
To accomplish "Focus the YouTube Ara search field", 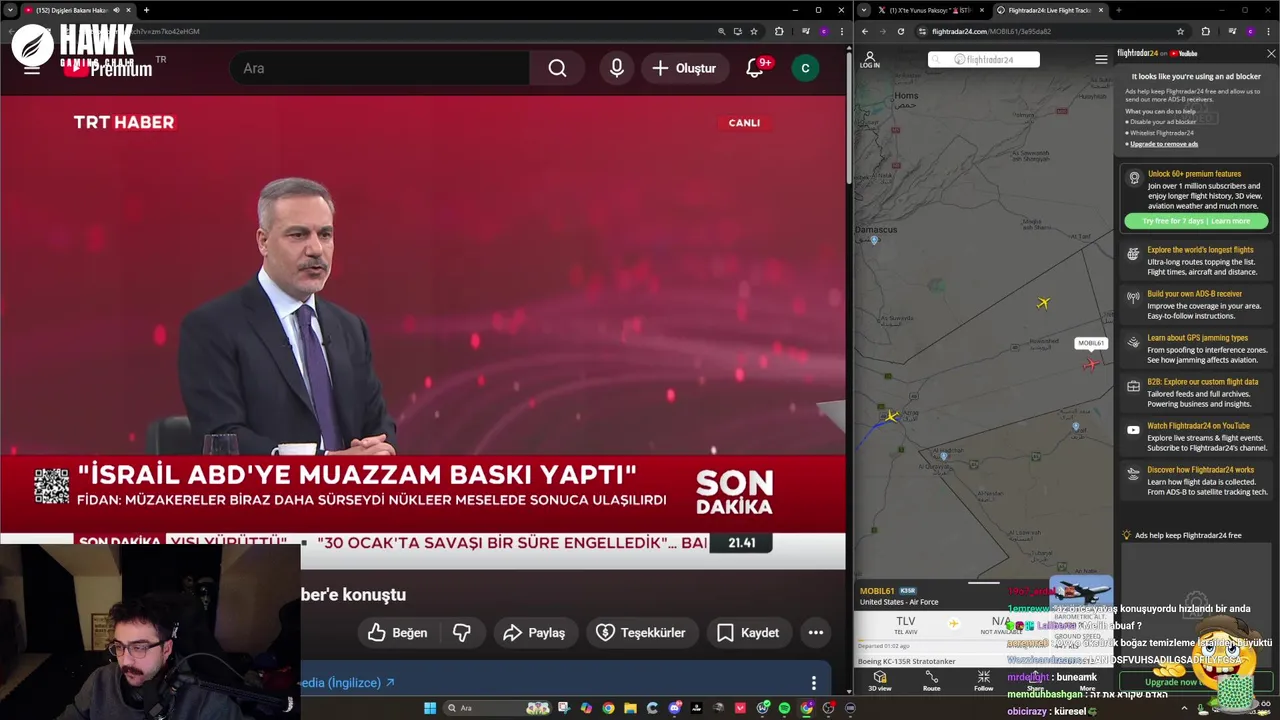I will [x=380, y=68].
